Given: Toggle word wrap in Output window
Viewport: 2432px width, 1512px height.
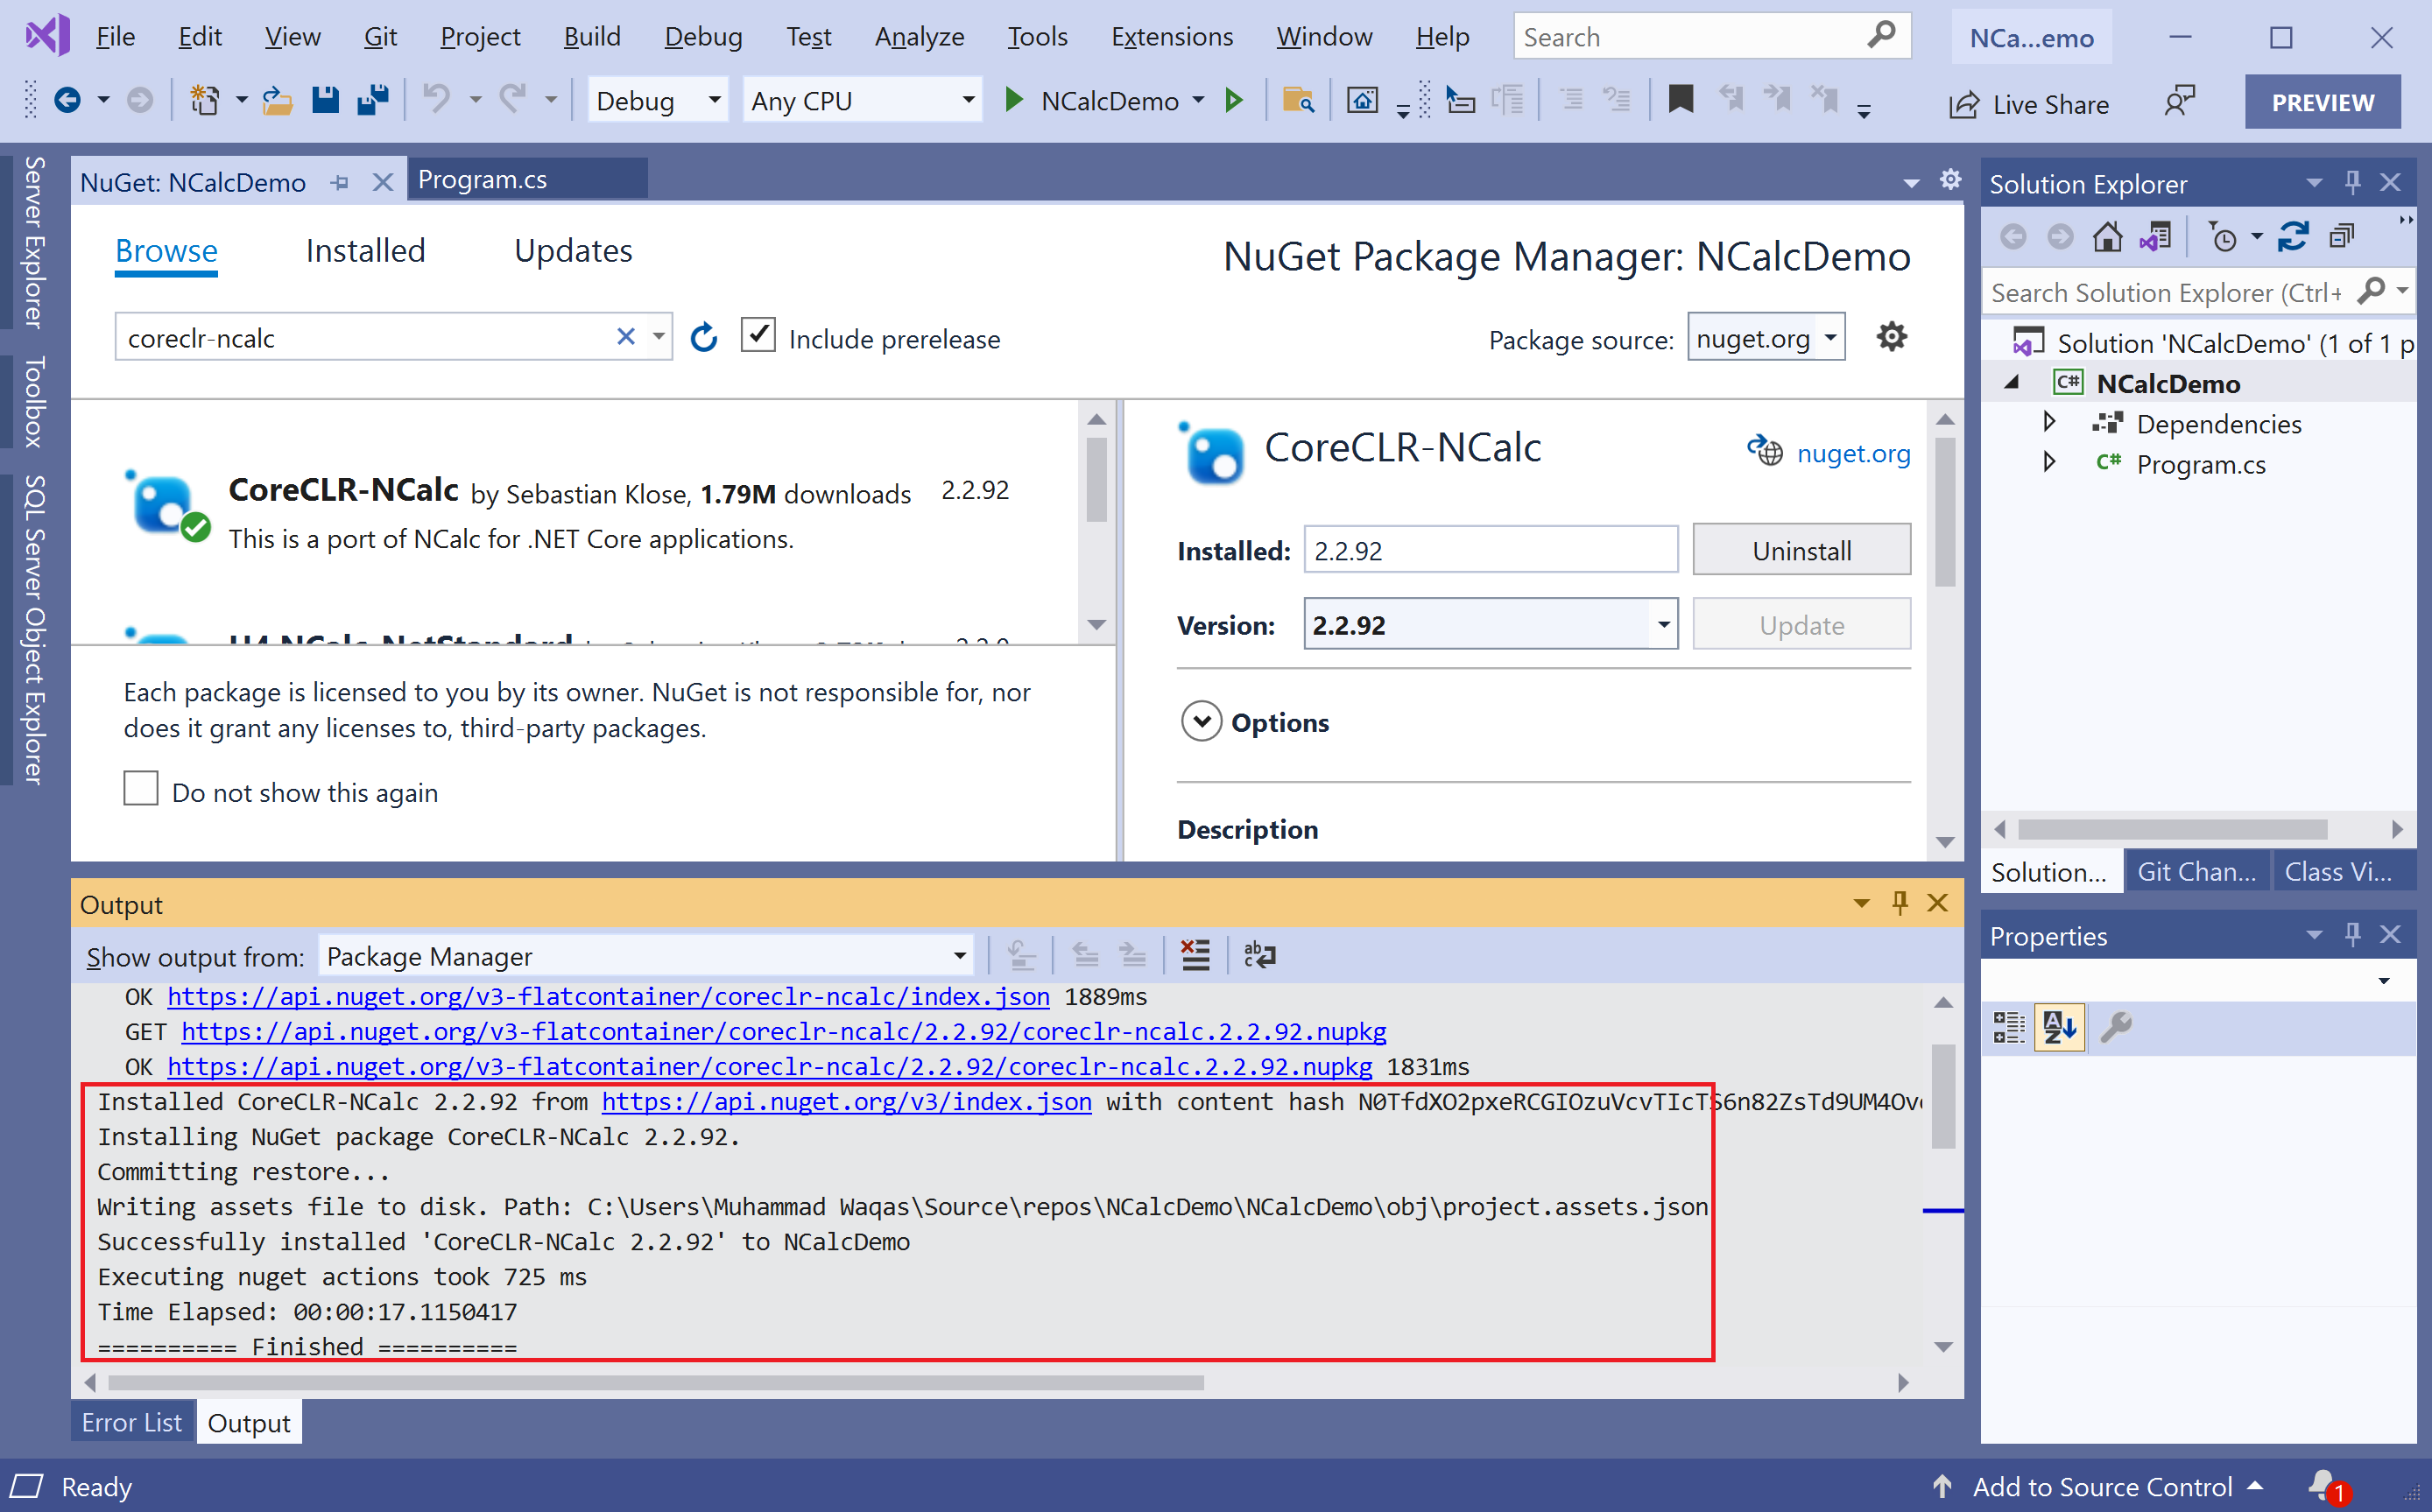Looking at the screenshot, I should click(1259, 955).
